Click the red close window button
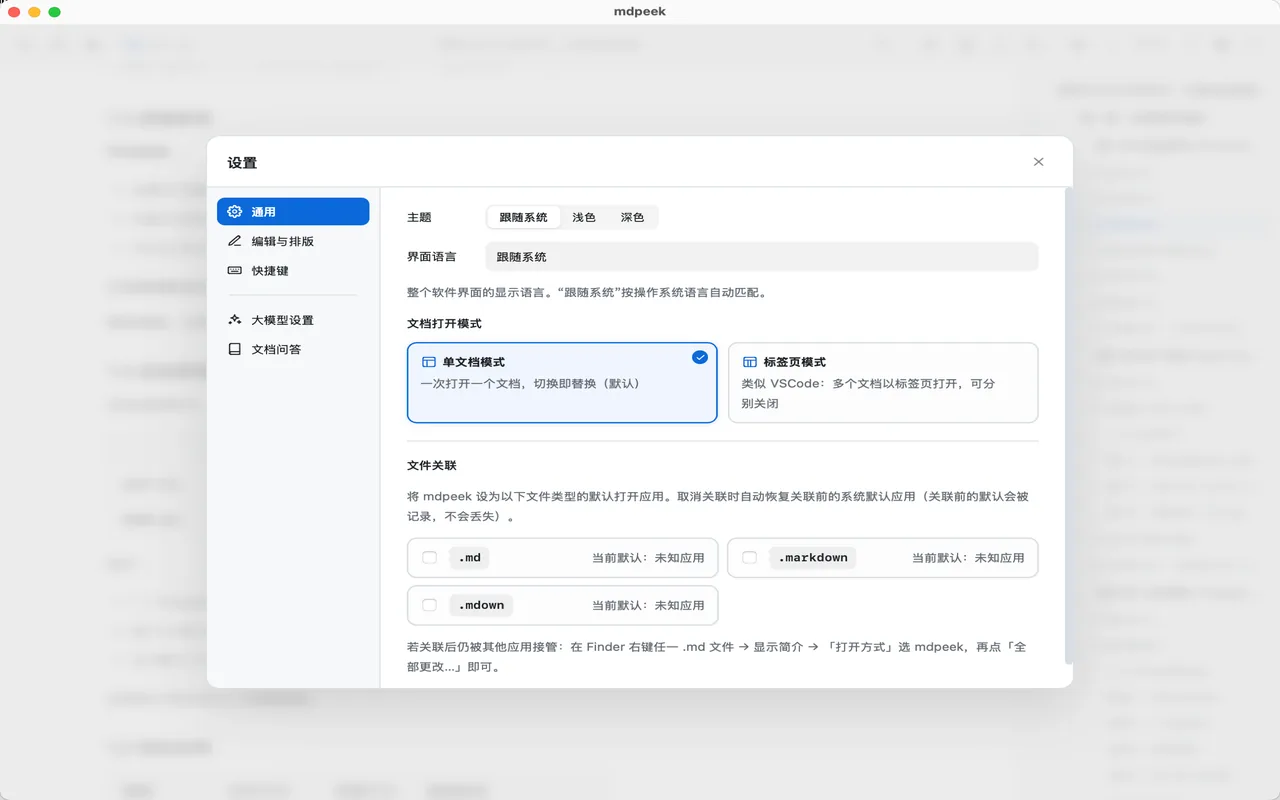1280x800 pixels. 14,12
